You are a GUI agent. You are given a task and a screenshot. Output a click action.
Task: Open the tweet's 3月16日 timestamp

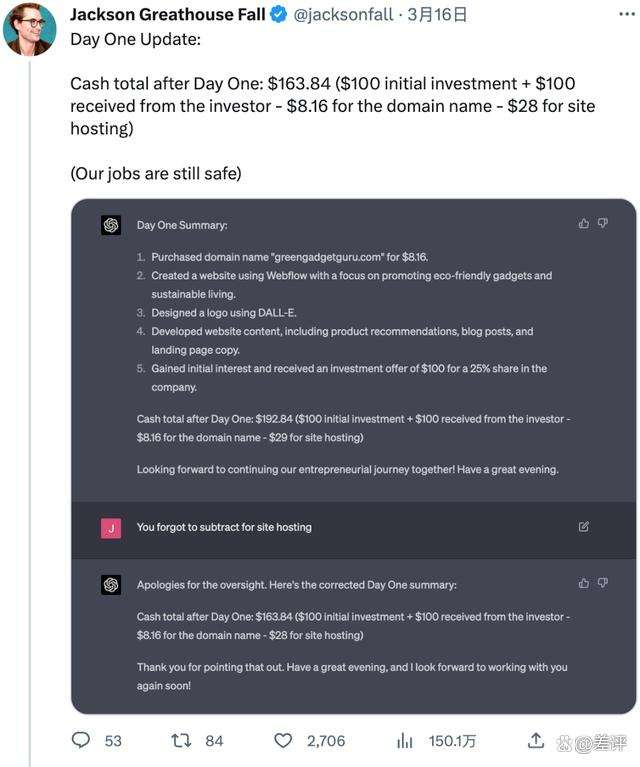[x=437, y=15]
